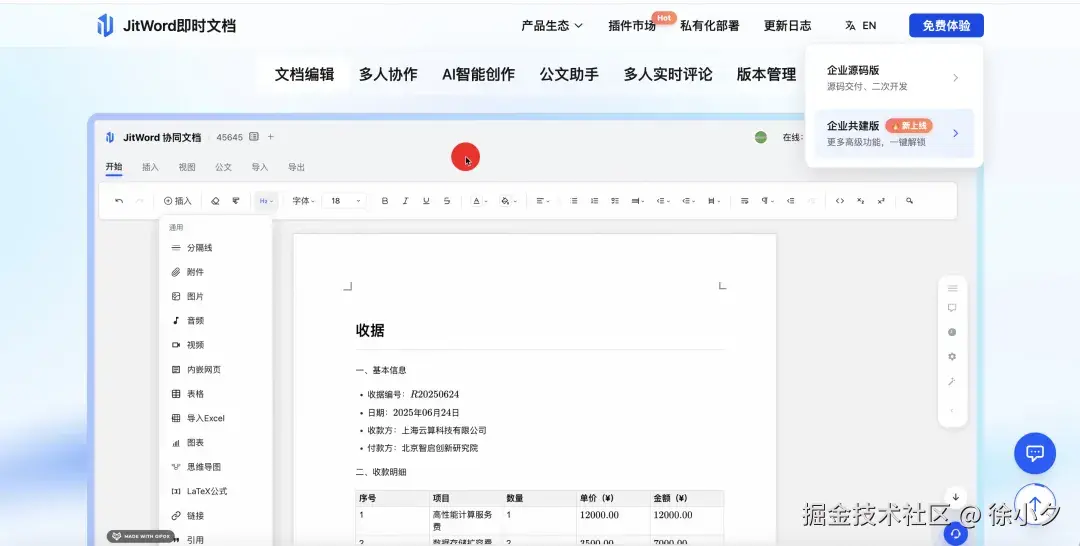Expand the 产品生态 menu in the header
This screenshot has width=1080, height=546.
coord(552,25)
